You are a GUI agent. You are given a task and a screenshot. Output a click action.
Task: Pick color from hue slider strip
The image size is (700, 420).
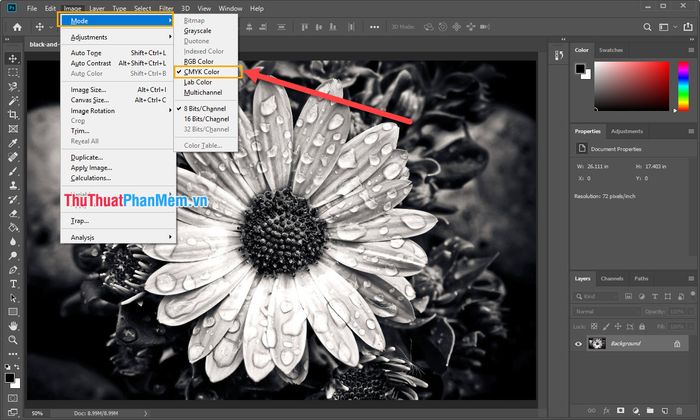click(x=683, y=86)
